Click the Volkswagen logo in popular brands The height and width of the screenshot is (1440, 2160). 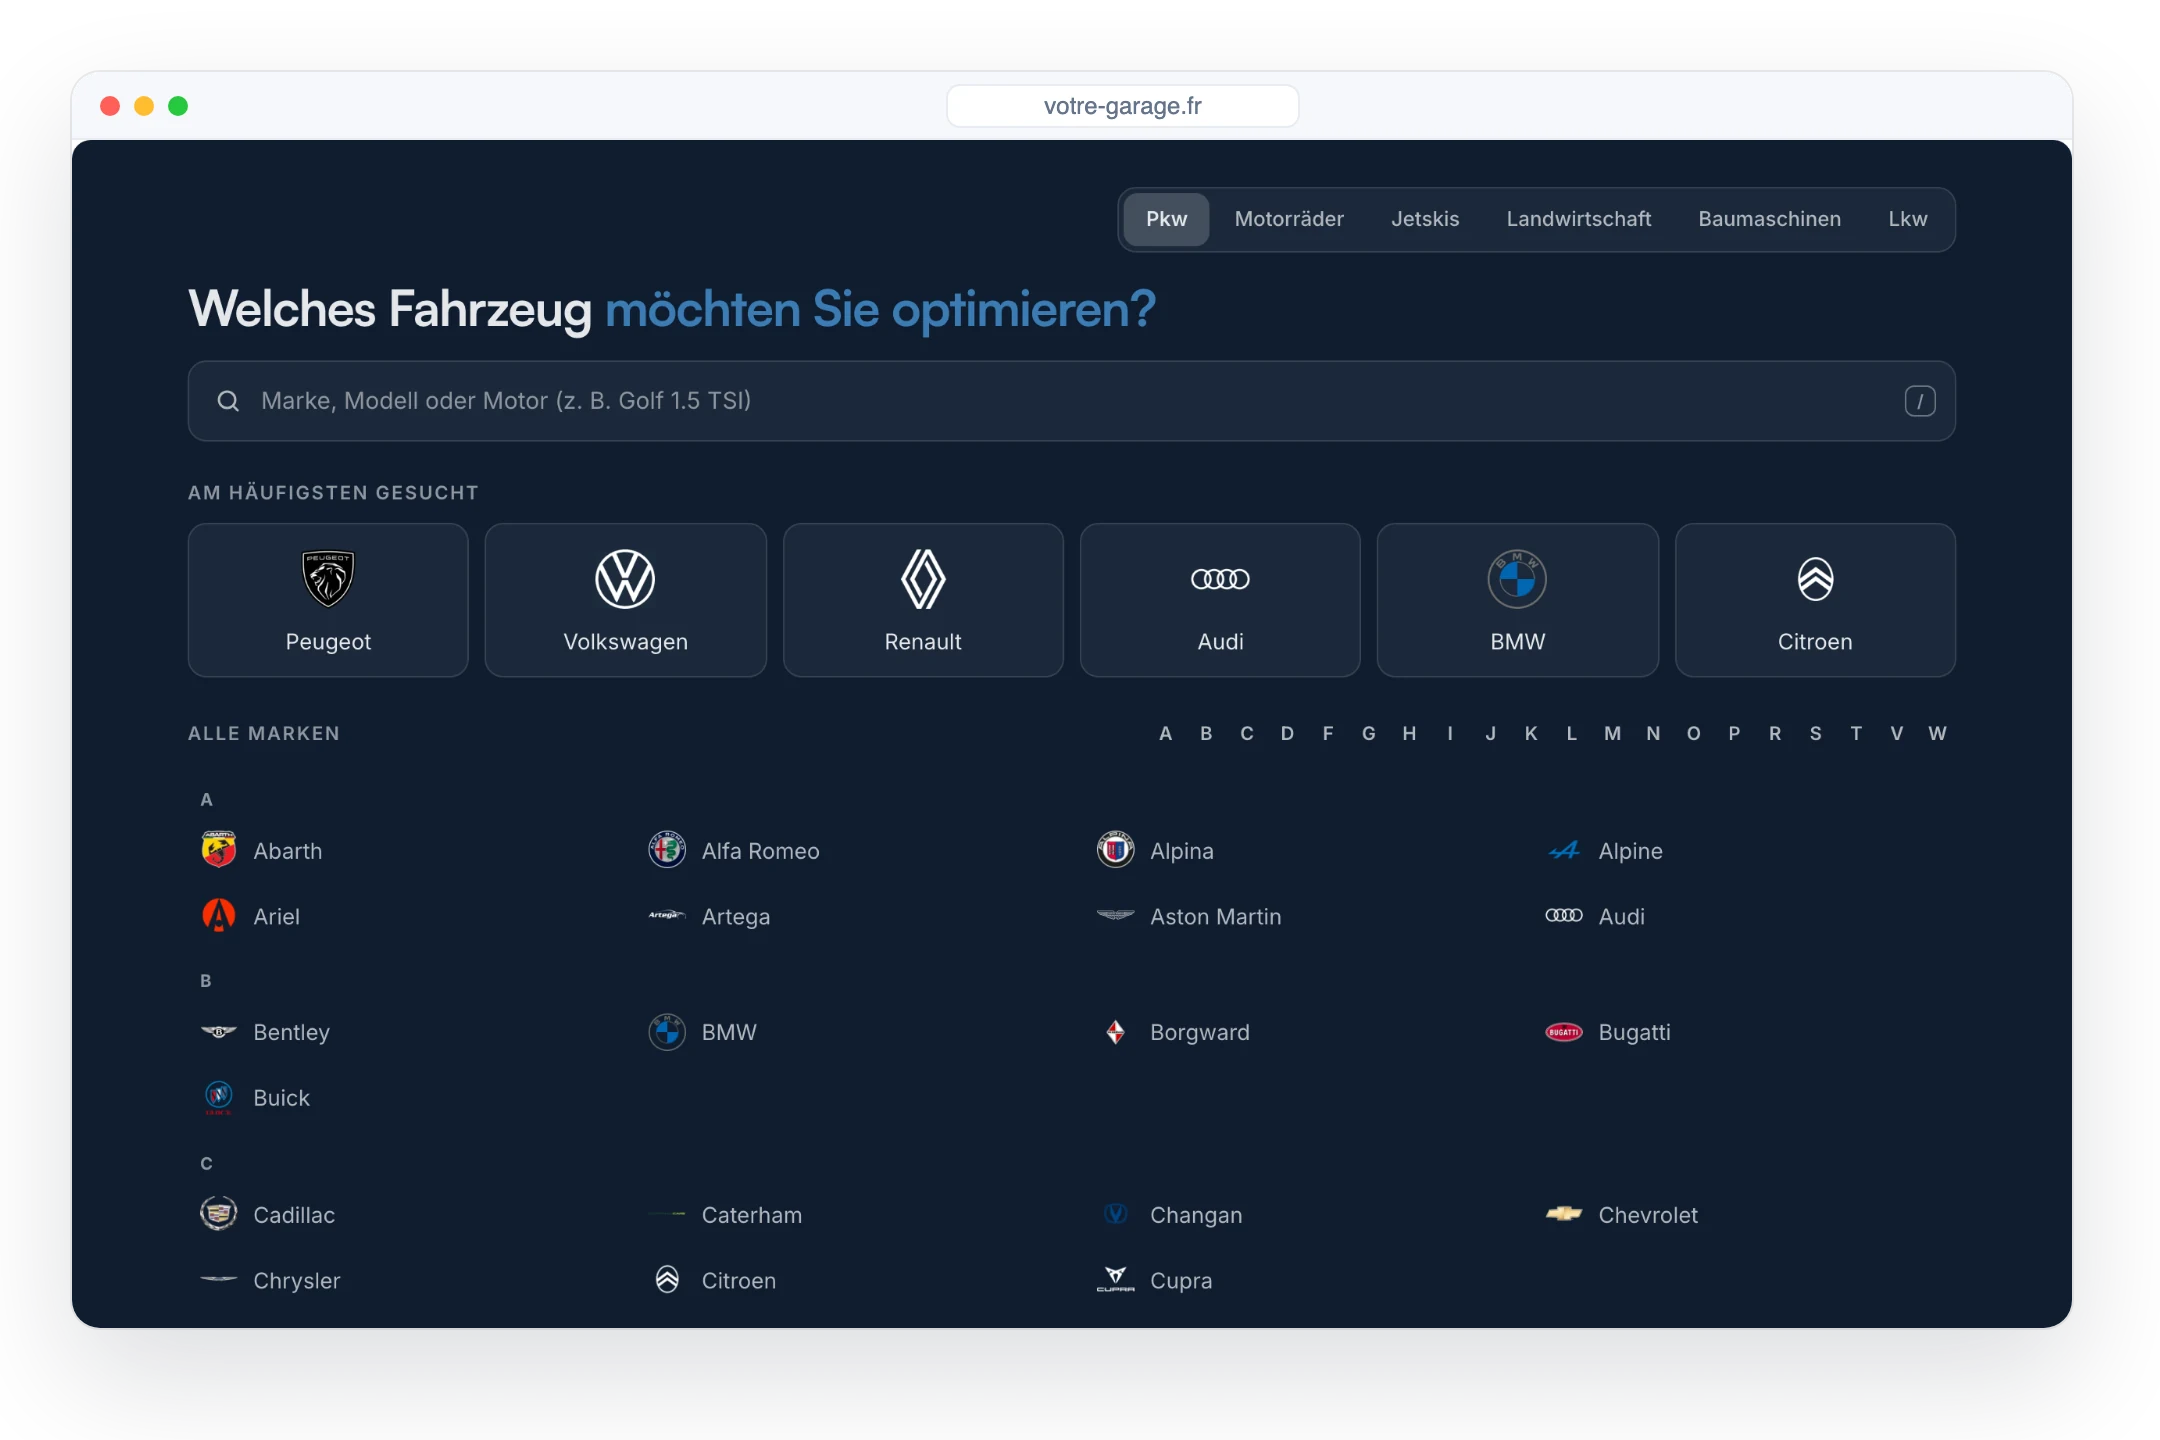pyautogui.click(x=625, y=579)
